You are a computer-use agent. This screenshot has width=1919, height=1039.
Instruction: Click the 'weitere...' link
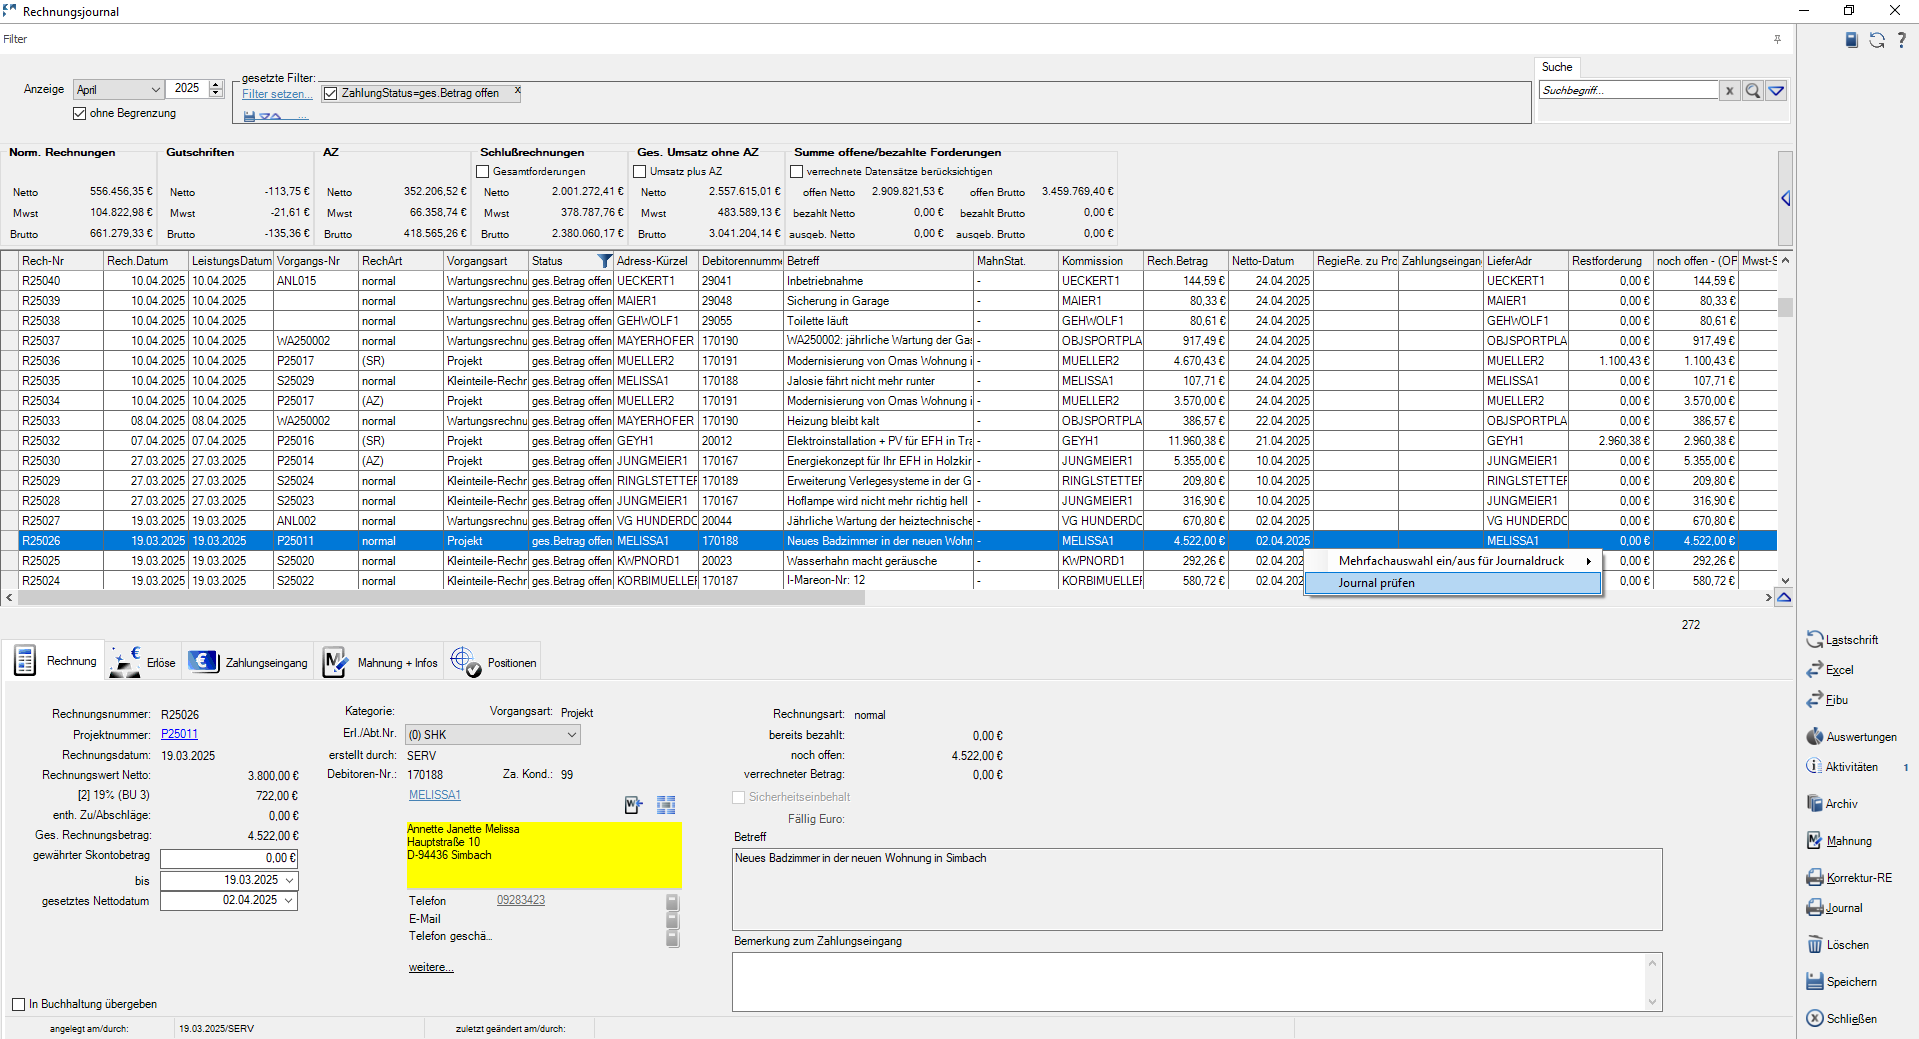431,967
